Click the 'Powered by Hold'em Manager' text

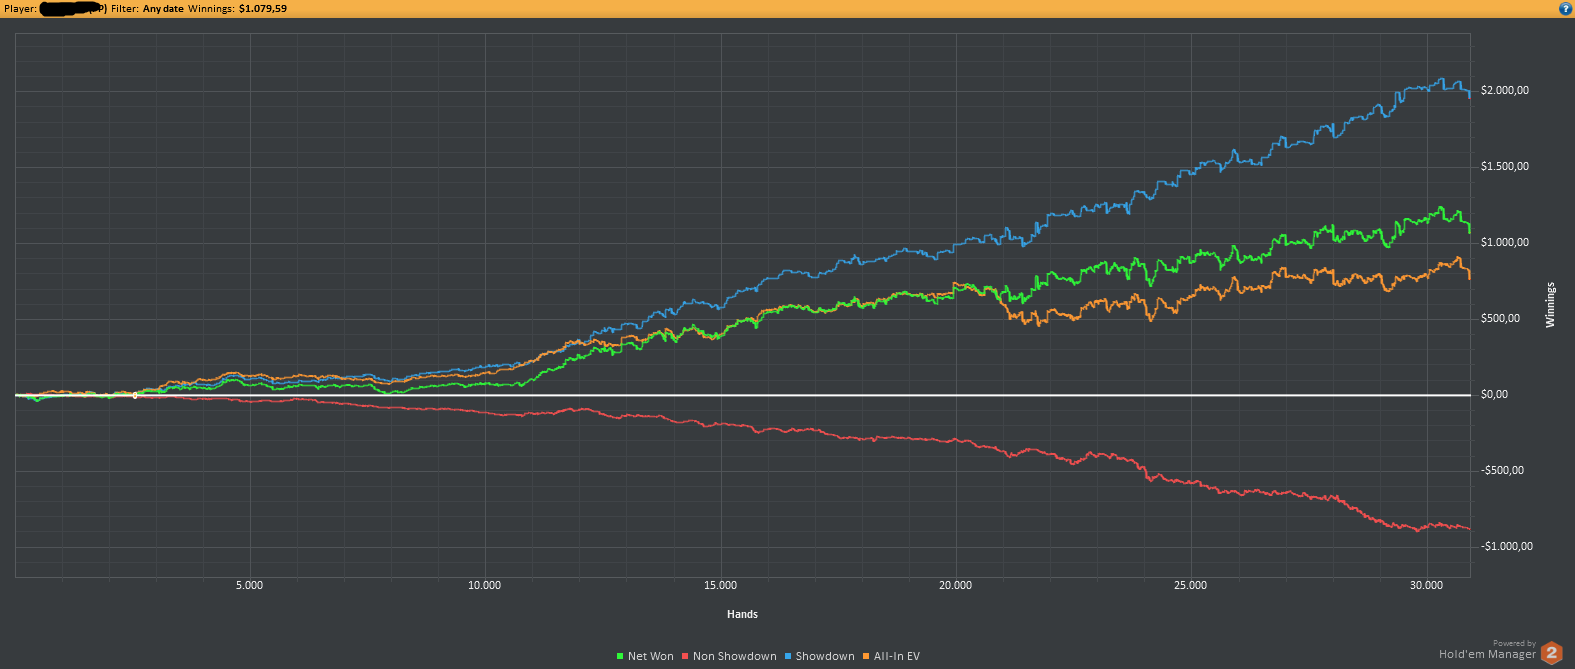[x=1487, y=650]
